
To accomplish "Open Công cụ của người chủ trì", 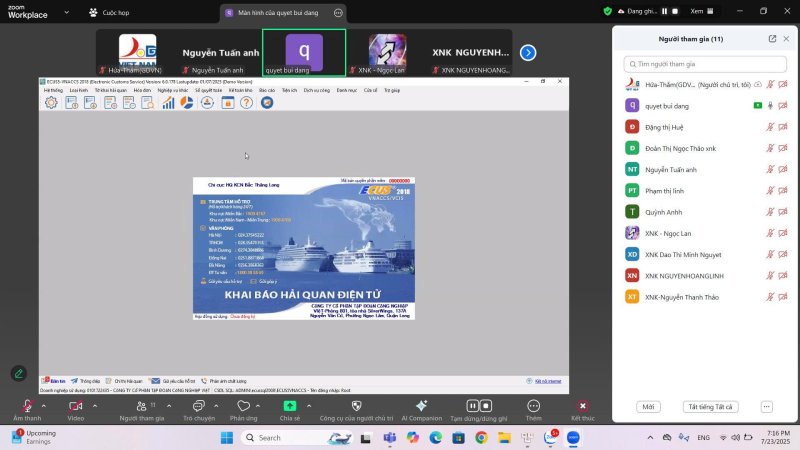I will 357,406.
